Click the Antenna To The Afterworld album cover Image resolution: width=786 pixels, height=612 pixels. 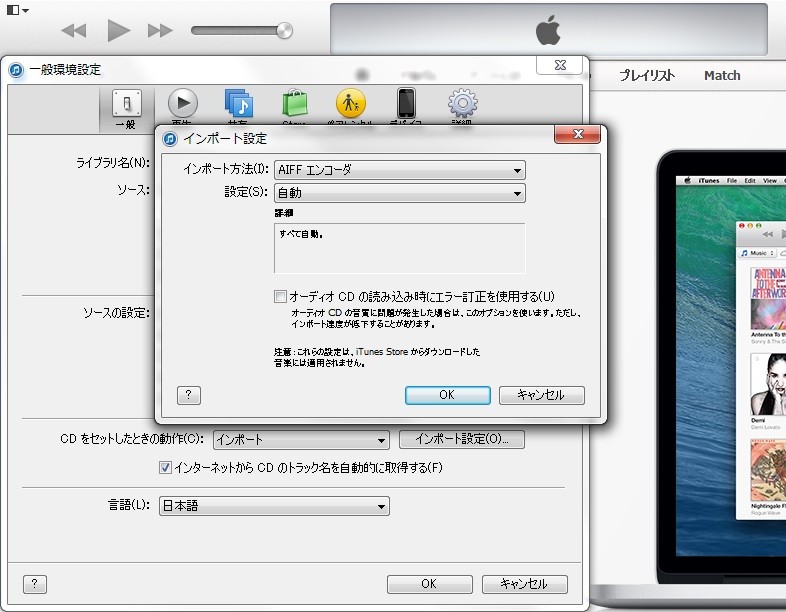[x=768, y=299]
